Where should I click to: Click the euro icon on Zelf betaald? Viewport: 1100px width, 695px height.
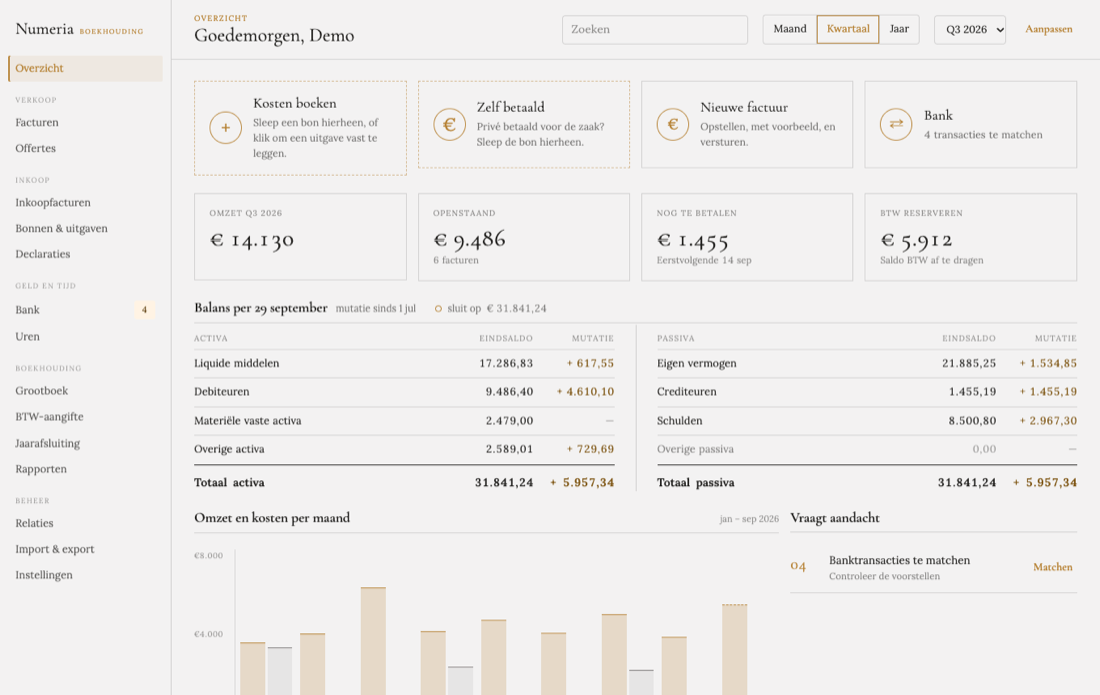coord(449,125)
